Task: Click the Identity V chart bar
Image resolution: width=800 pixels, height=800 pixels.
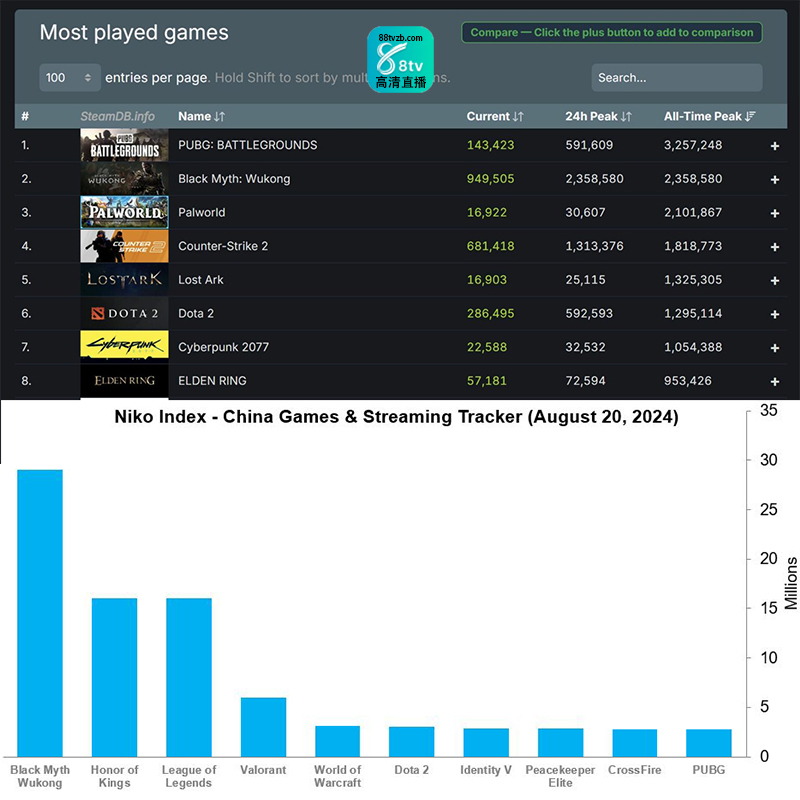Action: tap(486, 742)
